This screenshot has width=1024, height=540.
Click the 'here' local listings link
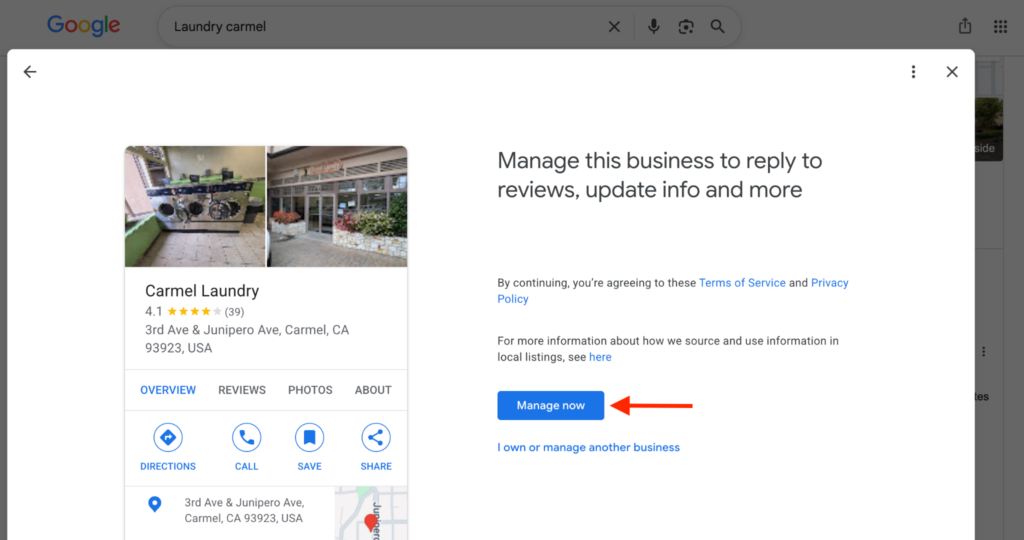600,357
